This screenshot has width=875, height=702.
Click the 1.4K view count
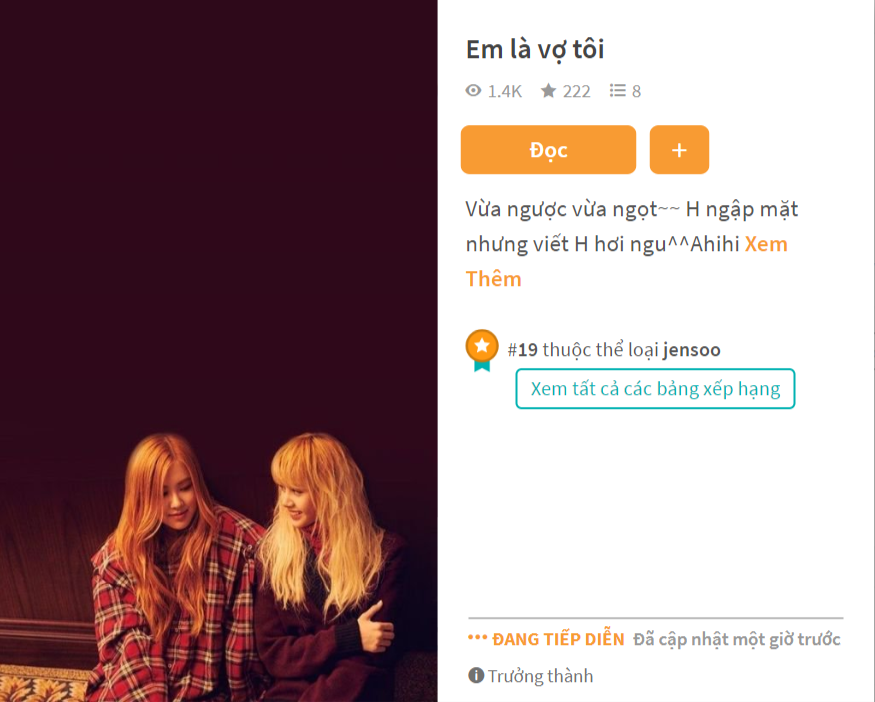[x=505, y=91]
